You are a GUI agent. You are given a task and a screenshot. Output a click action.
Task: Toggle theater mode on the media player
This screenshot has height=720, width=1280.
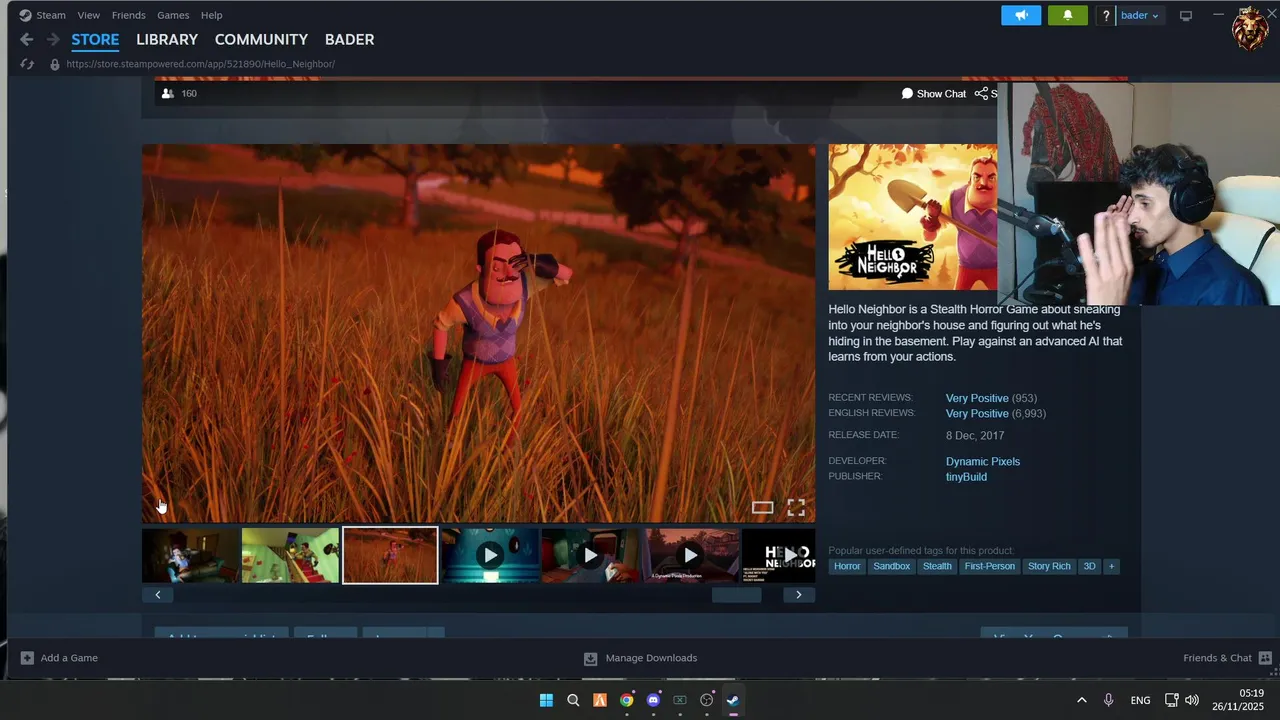coord(763,507)
